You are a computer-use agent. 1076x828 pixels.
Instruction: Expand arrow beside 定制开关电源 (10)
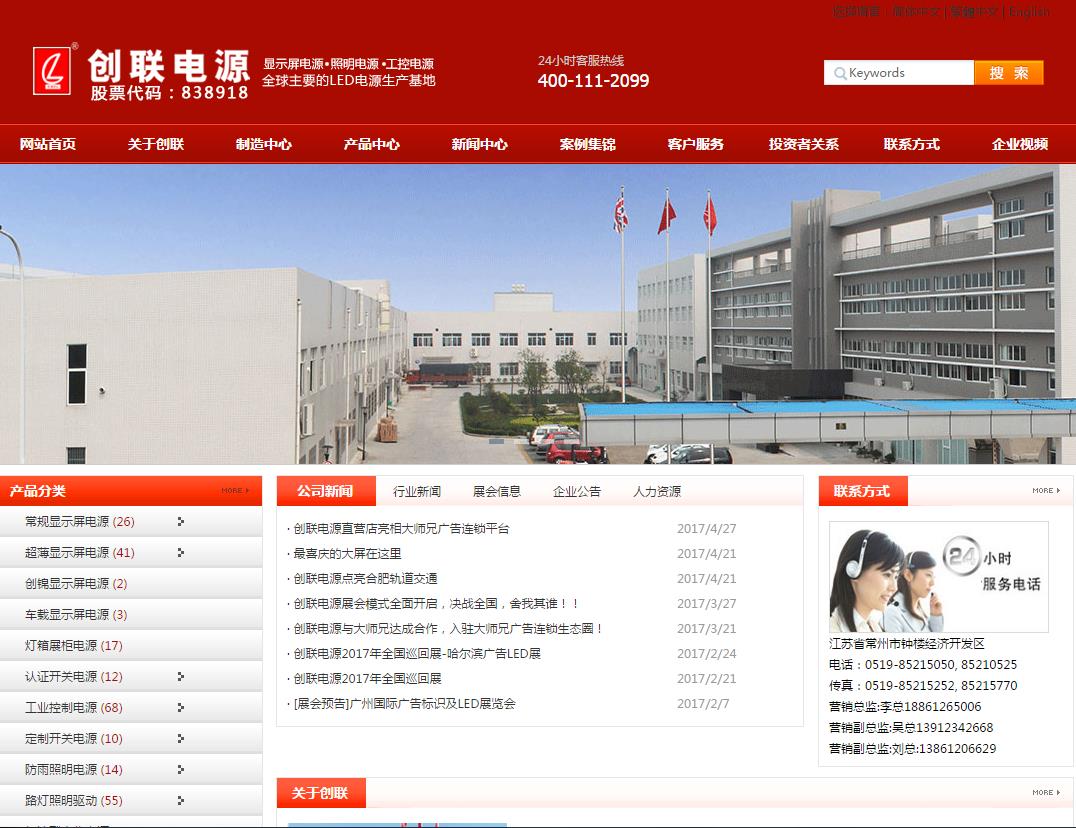(x=180, y=738)
